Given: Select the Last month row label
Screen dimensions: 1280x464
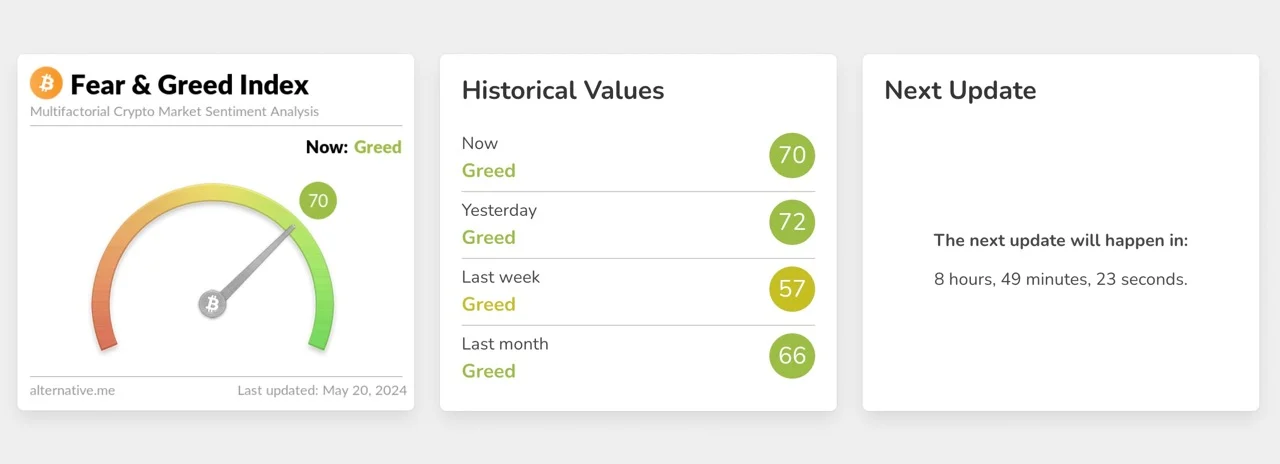Looking at the screenshot, I should (x=505, y=344).
